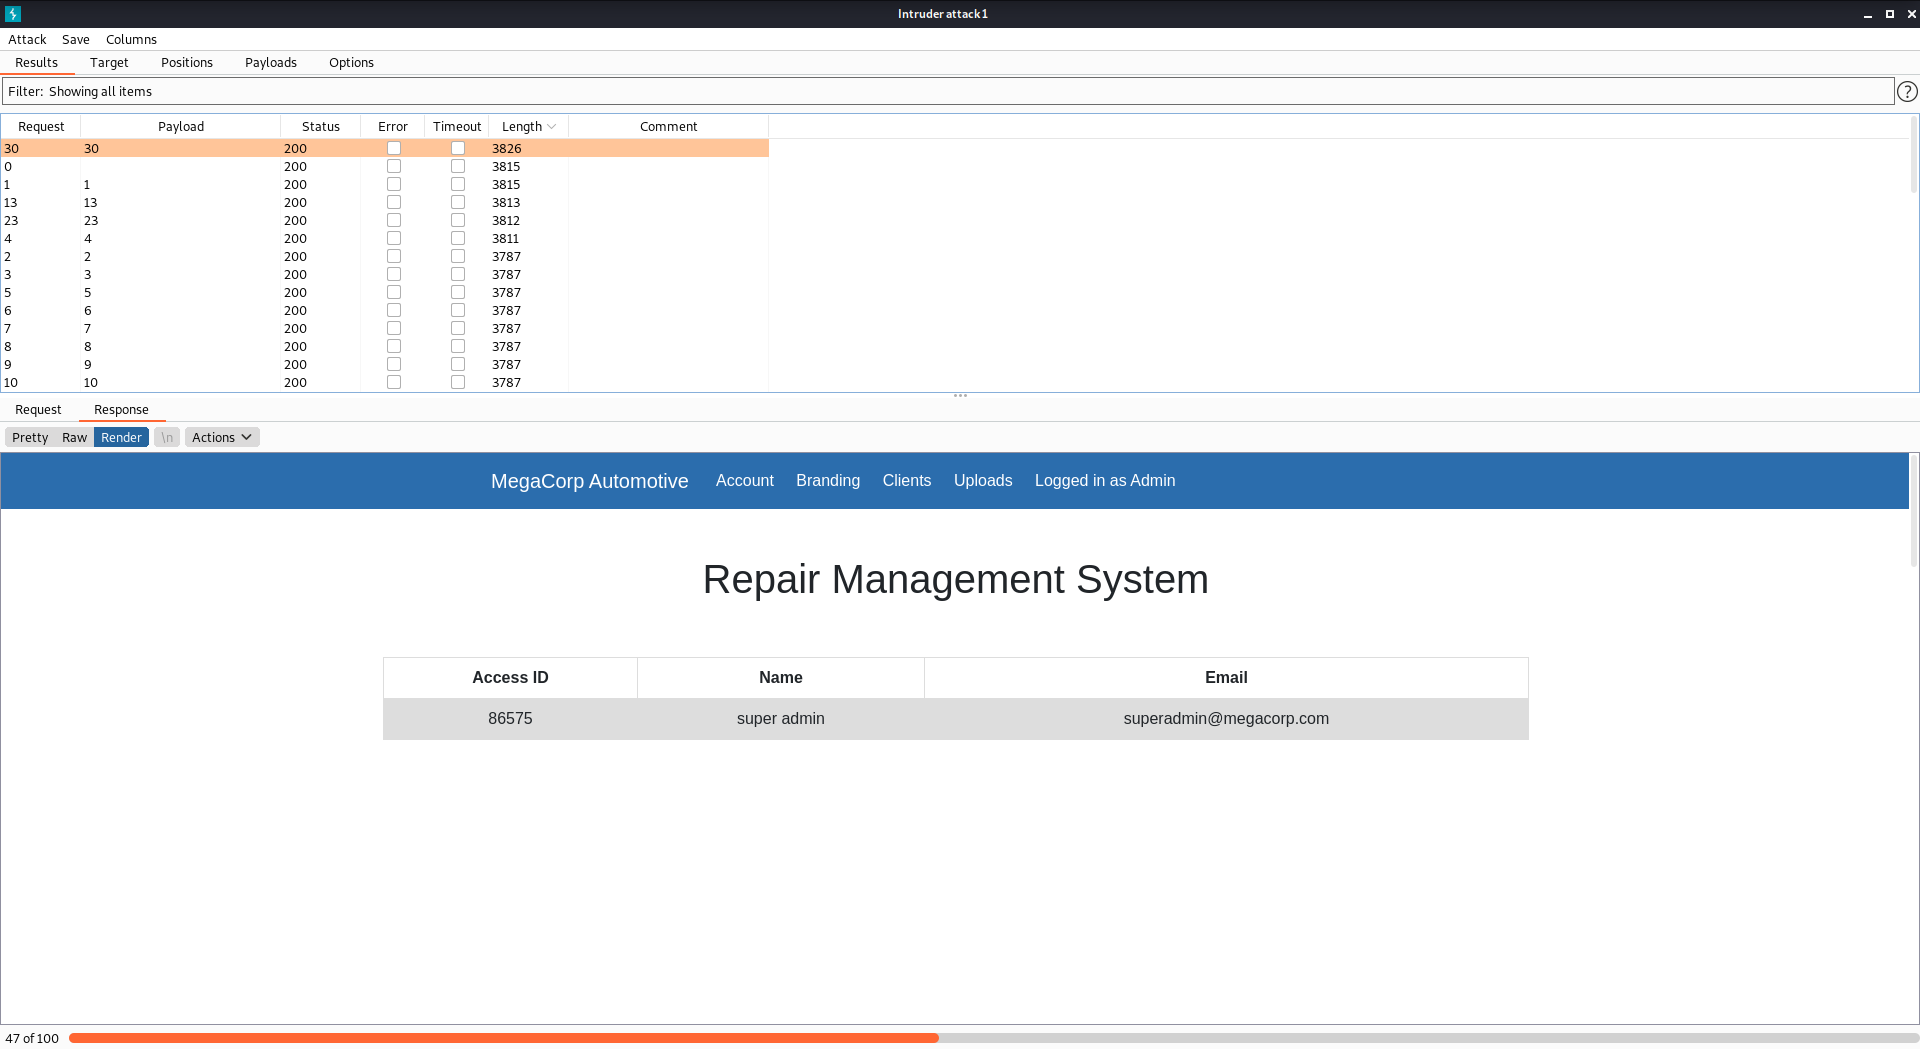Open the Uploads link in rendered page

click(x=982, y=480)
